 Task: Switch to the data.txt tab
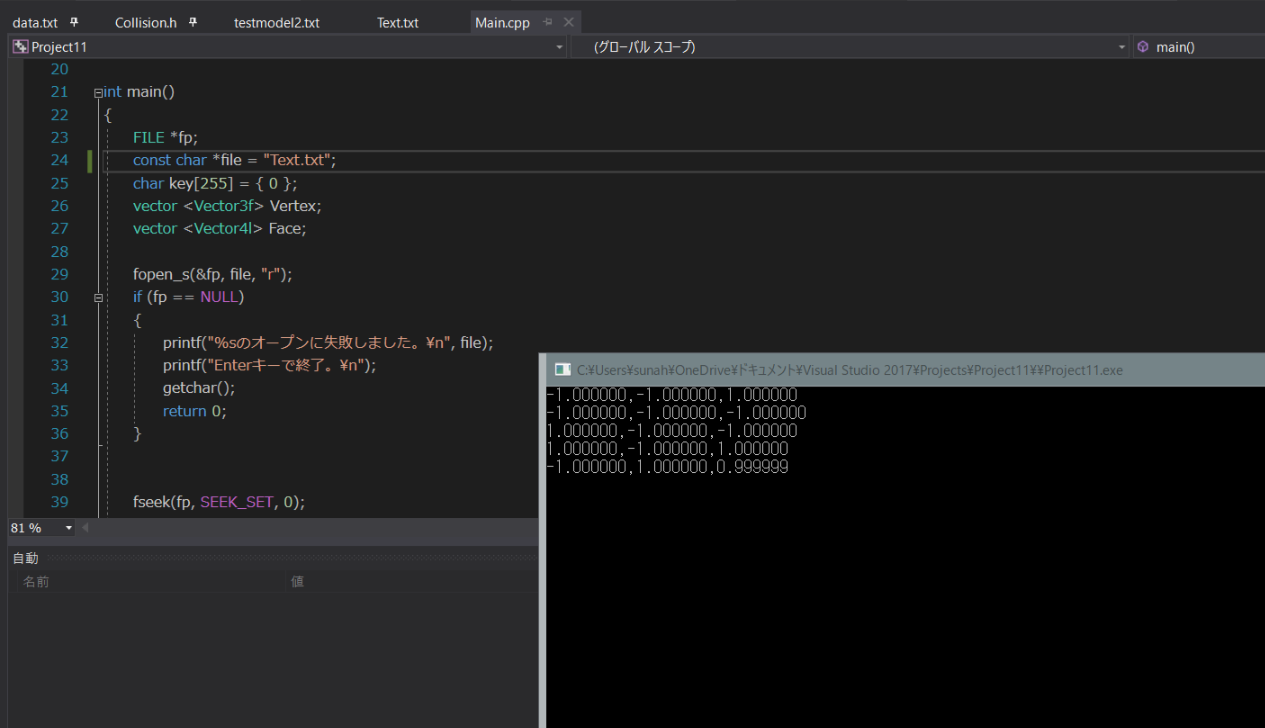[x=35, y=22]
